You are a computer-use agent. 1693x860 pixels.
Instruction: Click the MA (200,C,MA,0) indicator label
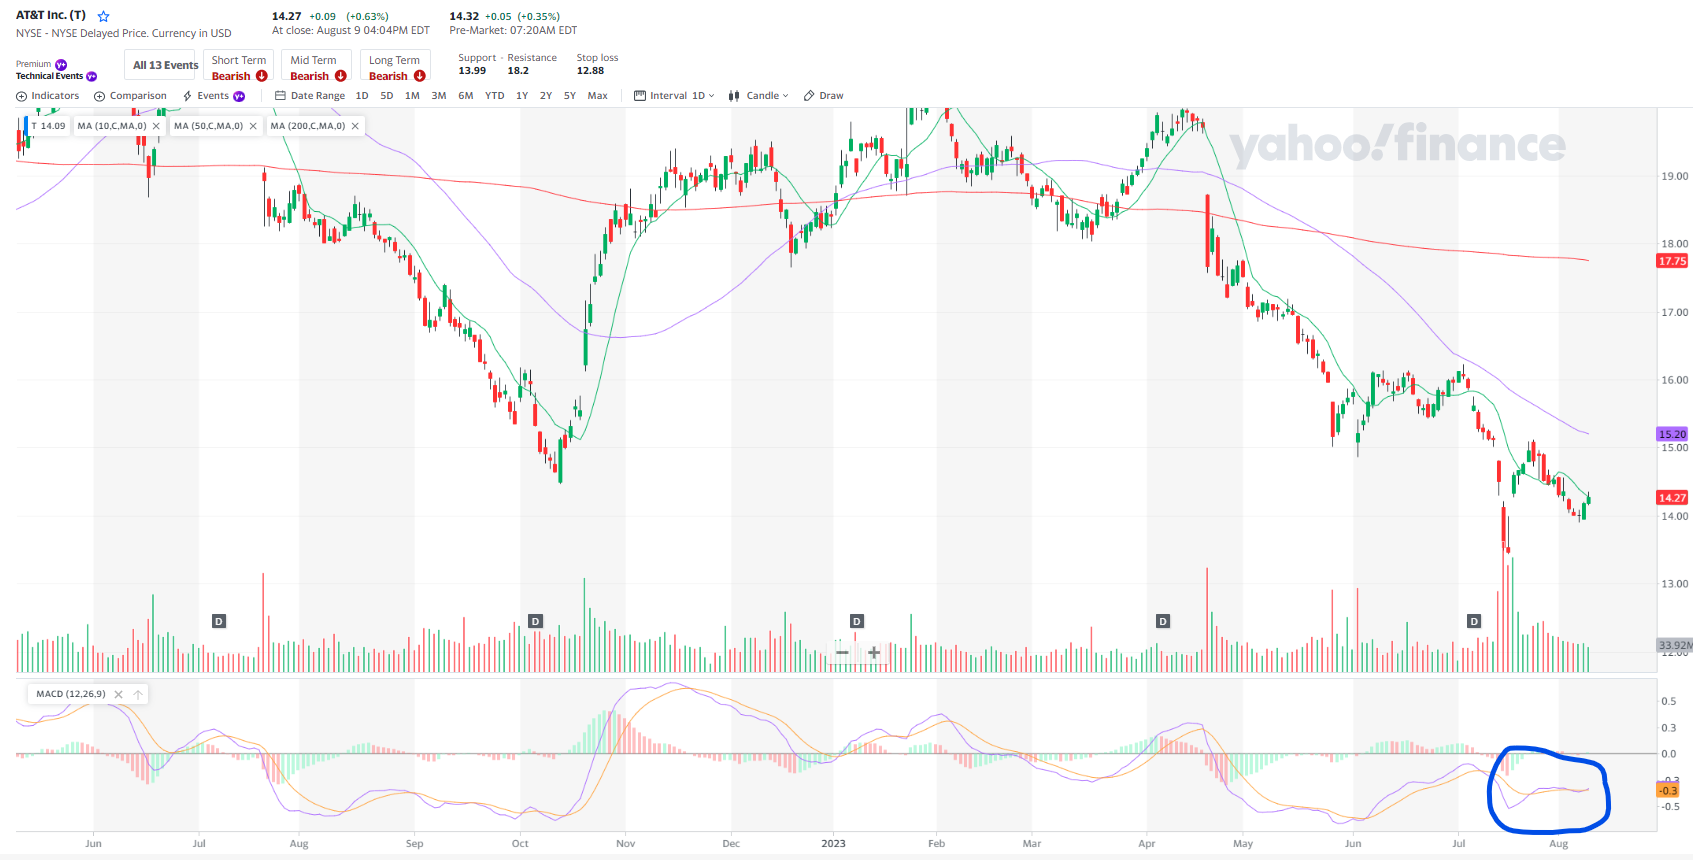[x=308, y=126]
